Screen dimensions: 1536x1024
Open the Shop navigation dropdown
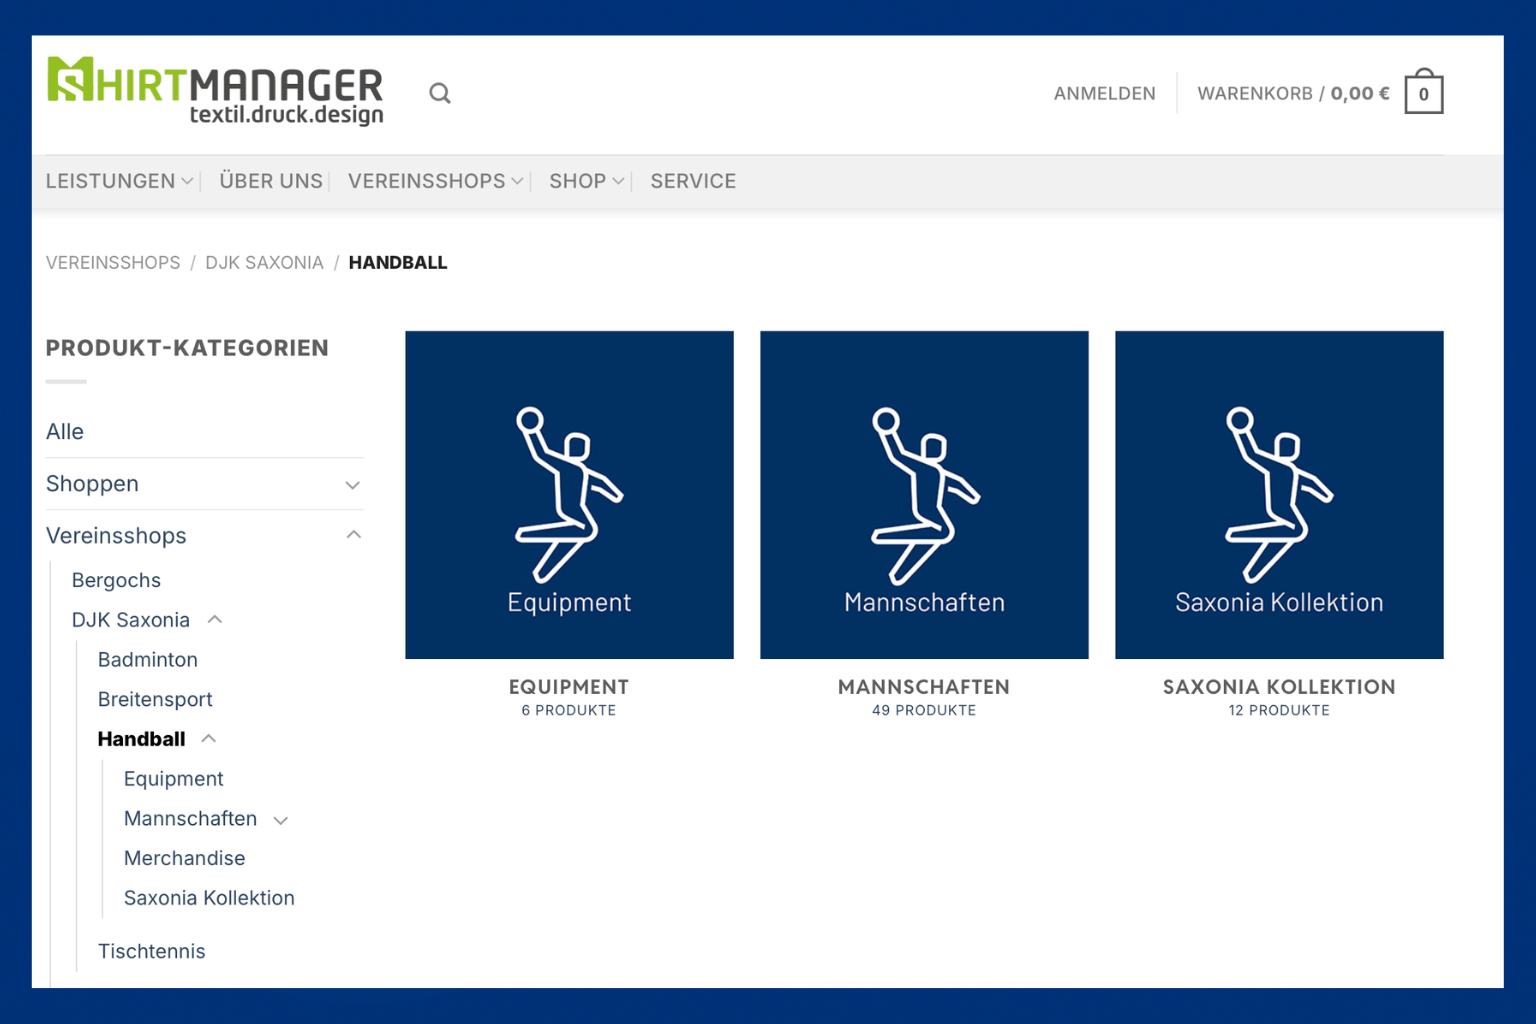[586, 181]
